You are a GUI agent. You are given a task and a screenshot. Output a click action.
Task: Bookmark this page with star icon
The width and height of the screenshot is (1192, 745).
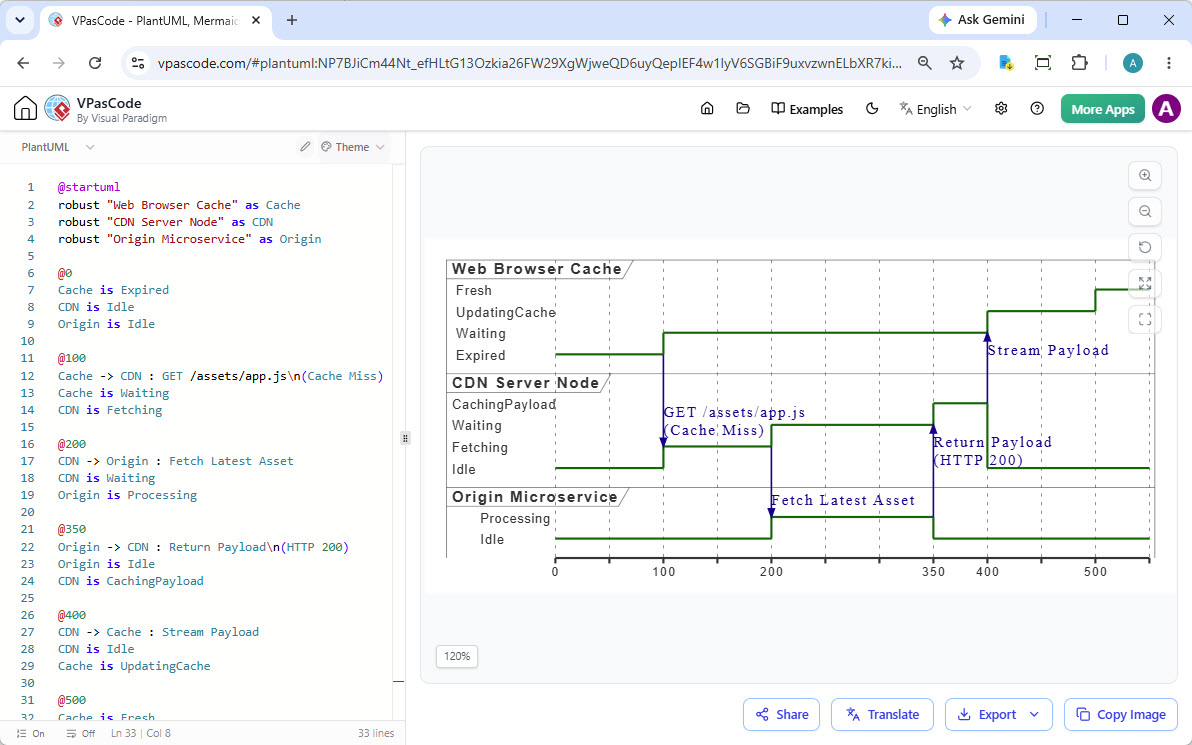pyautogui.click(x=957, y=63)
